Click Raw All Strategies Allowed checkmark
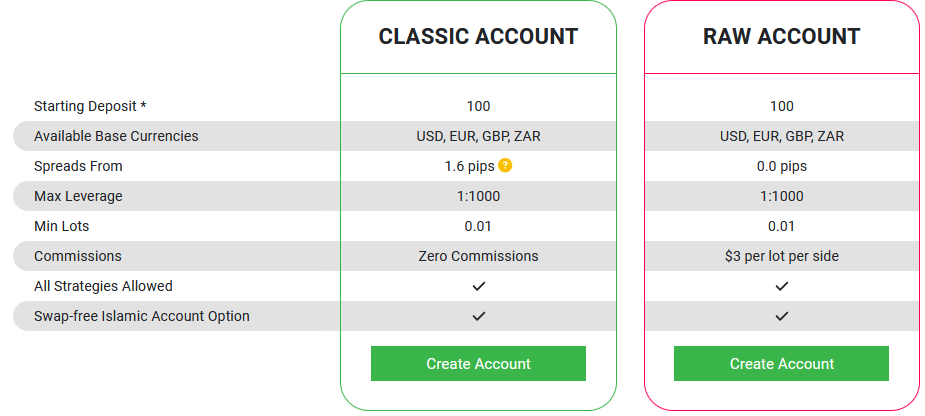The height and width of the screenshot is (416, 925). pos(782,286)
